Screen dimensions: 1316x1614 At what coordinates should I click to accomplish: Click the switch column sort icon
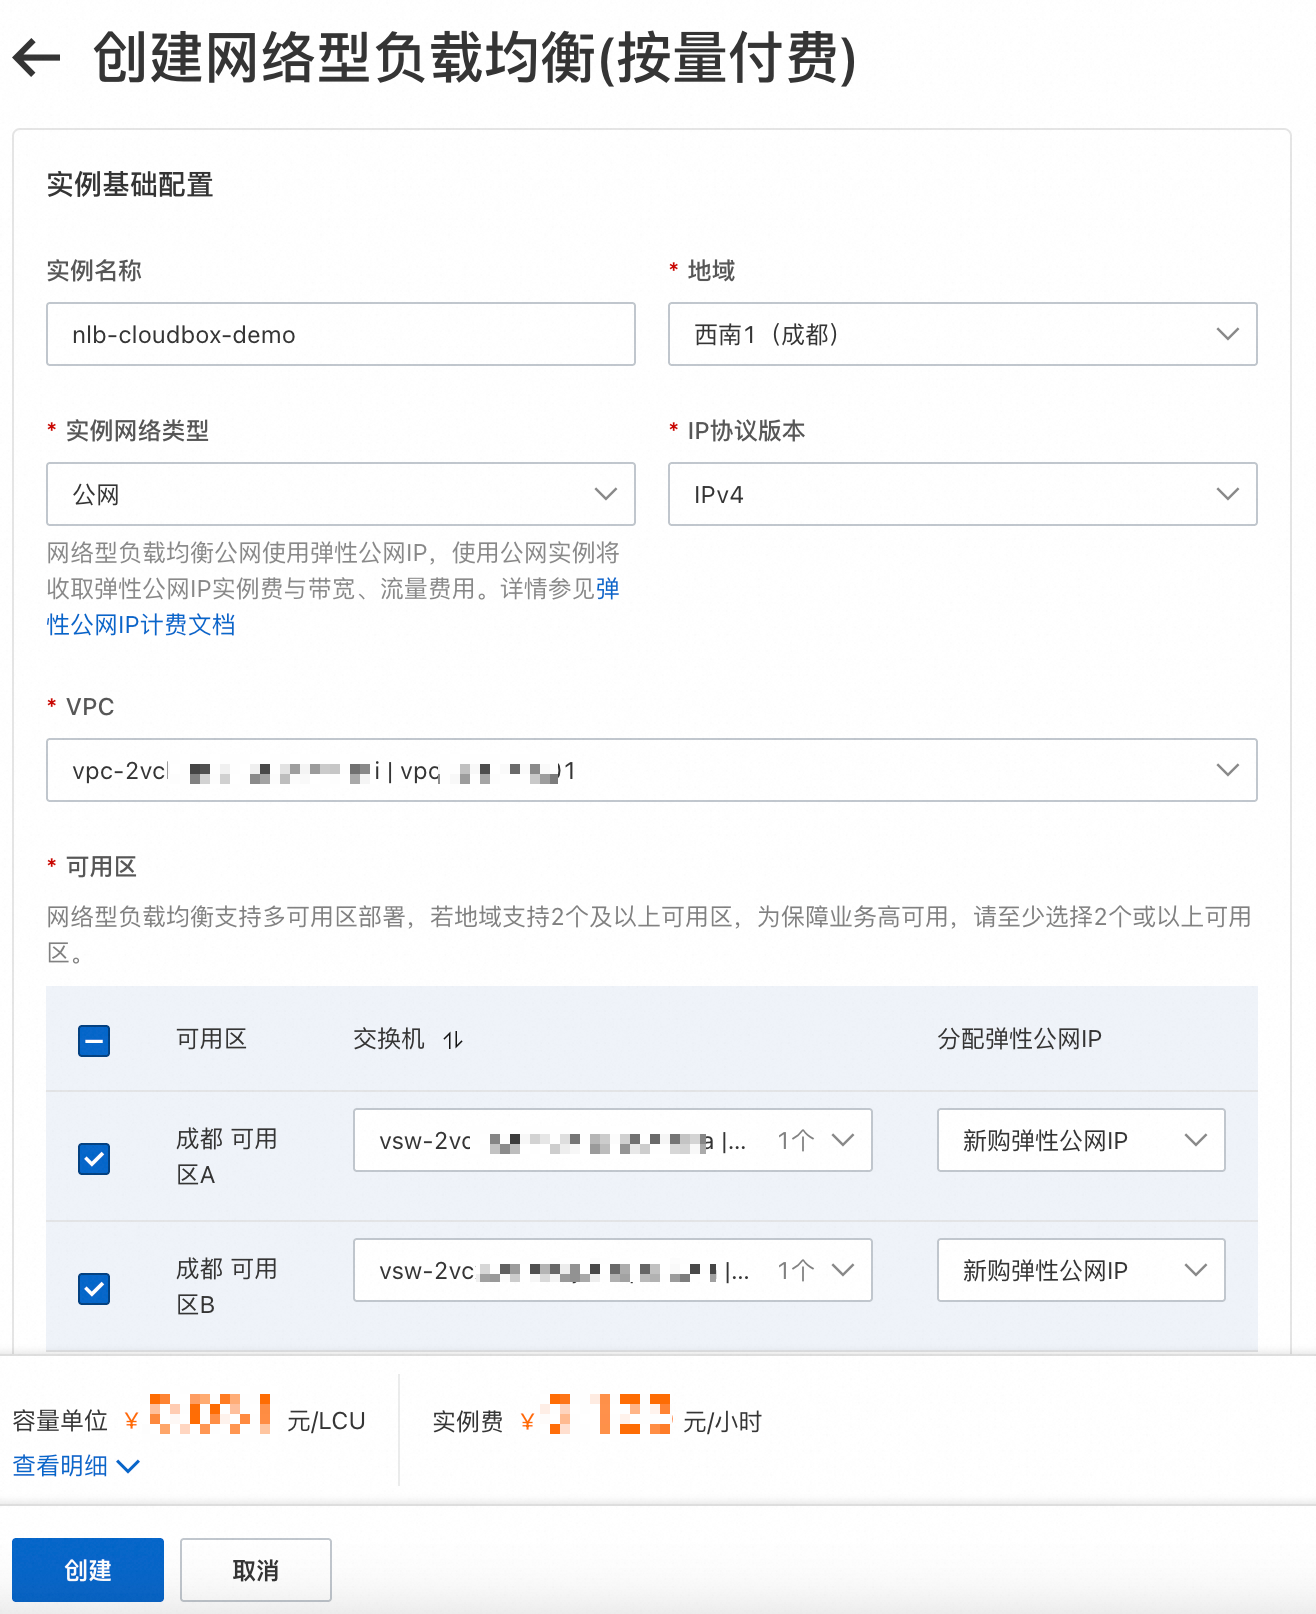pyautogui.click(x=453, y=1040)
